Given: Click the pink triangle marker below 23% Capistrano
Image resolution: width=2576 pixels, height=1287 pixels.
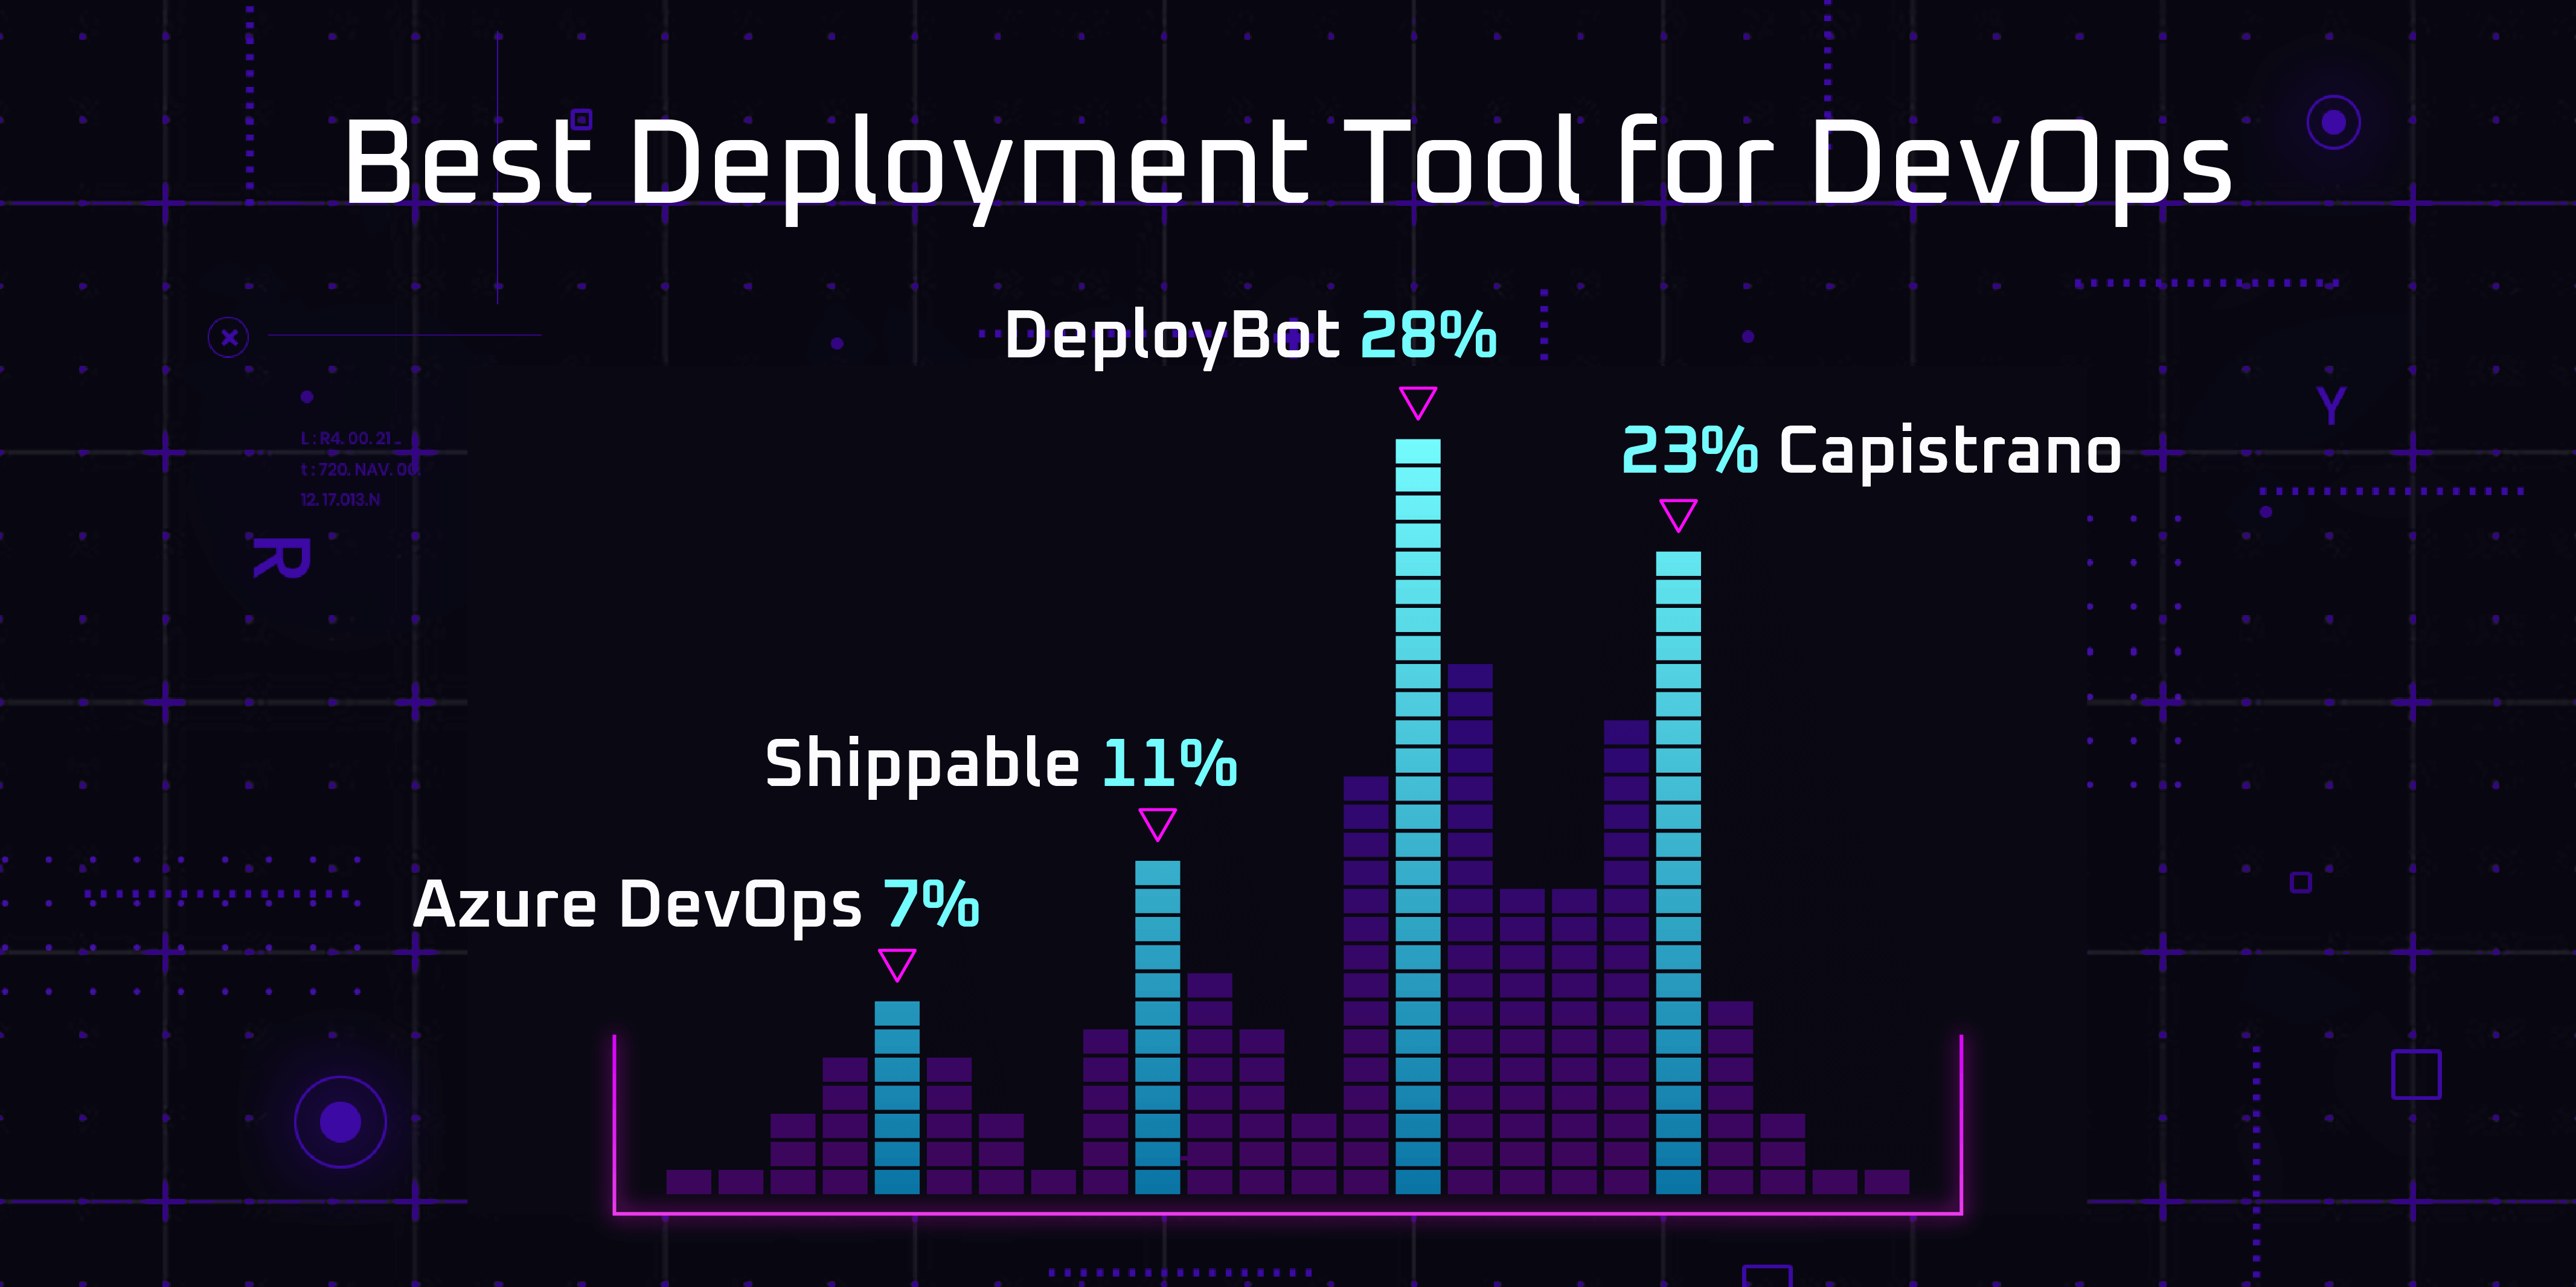Looking at the screenshot, I should [1678, 515].
